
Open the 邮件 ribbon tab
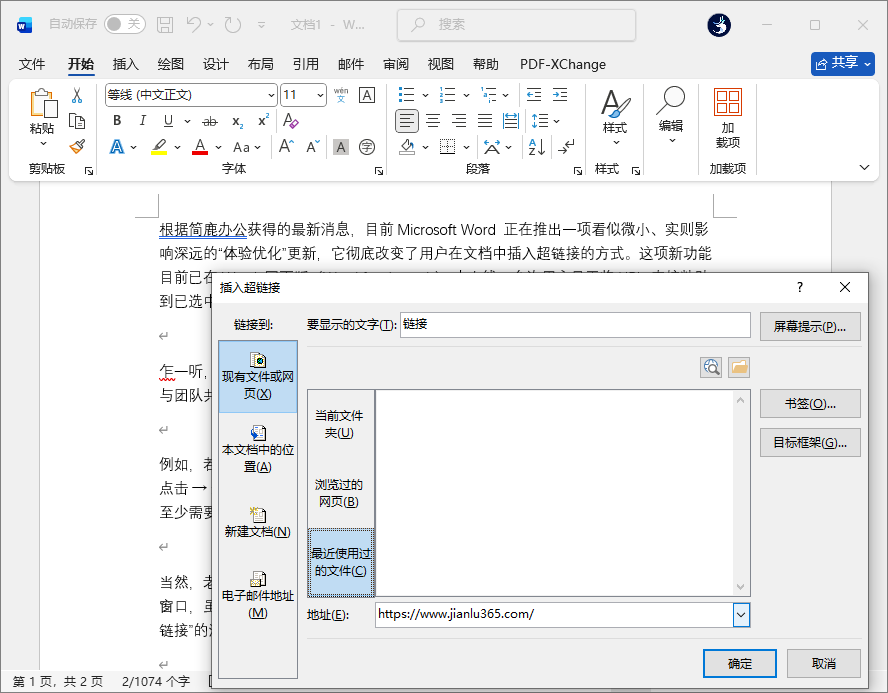[351, 64]
